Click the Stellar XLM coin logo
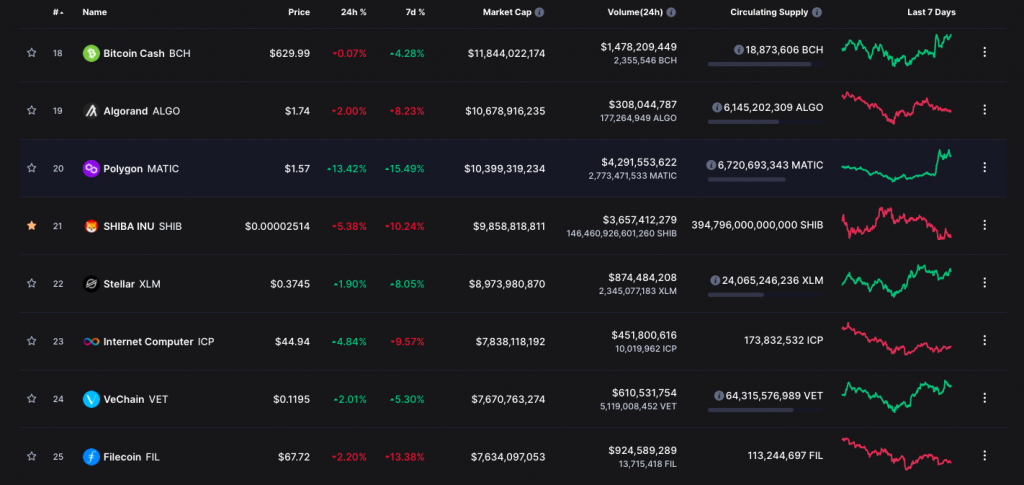1024x485 pixels. [91, 284]
